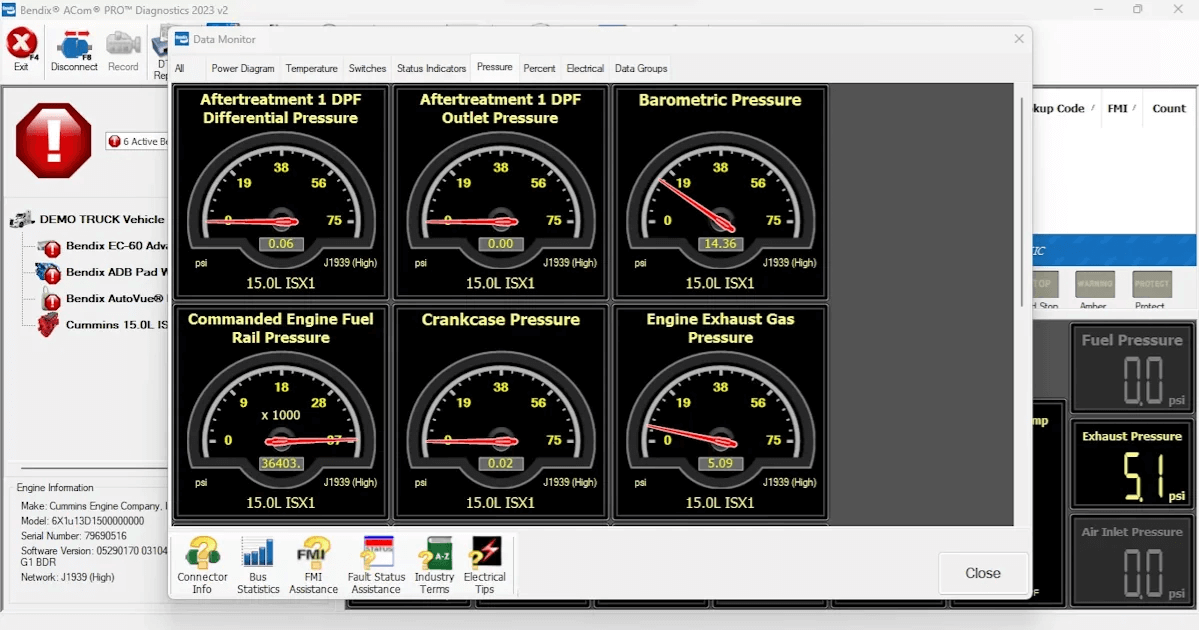
Task: Open the Status Indicators tab
Action: [431, 69]
